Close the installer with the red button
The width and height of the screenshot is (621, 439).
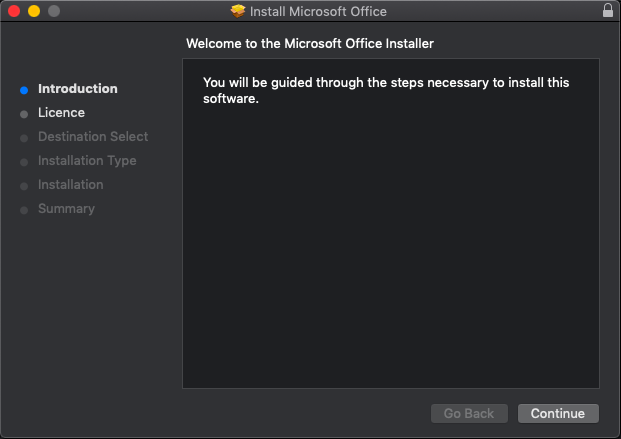click(14, 11)
